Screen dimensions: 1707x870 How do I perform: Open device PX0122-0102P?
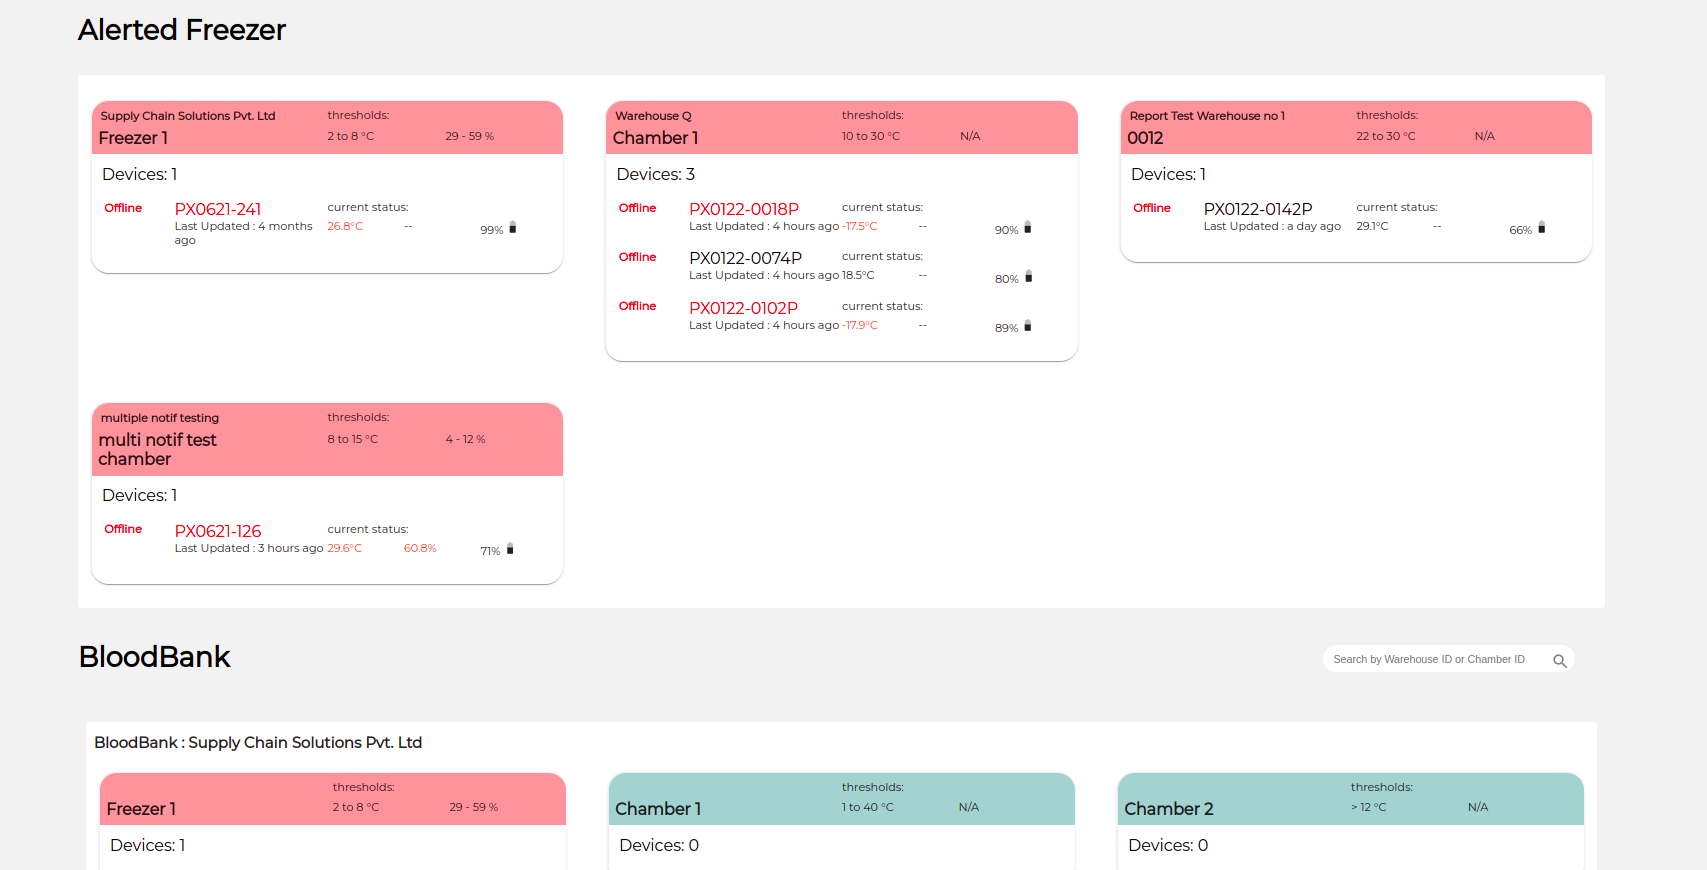click(743, 308)
